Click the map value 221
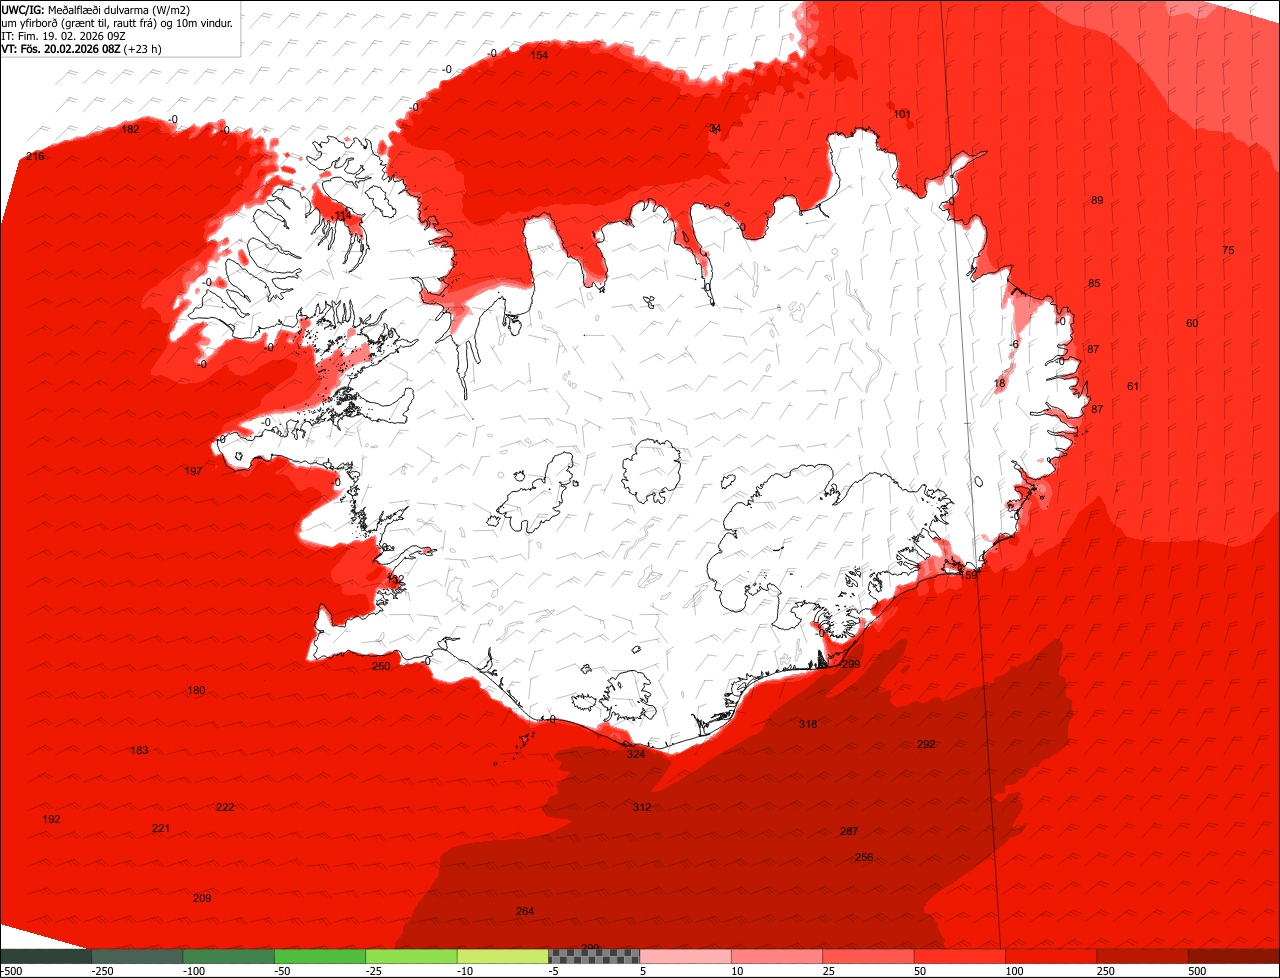The image size is (1280, 978). 161,829
